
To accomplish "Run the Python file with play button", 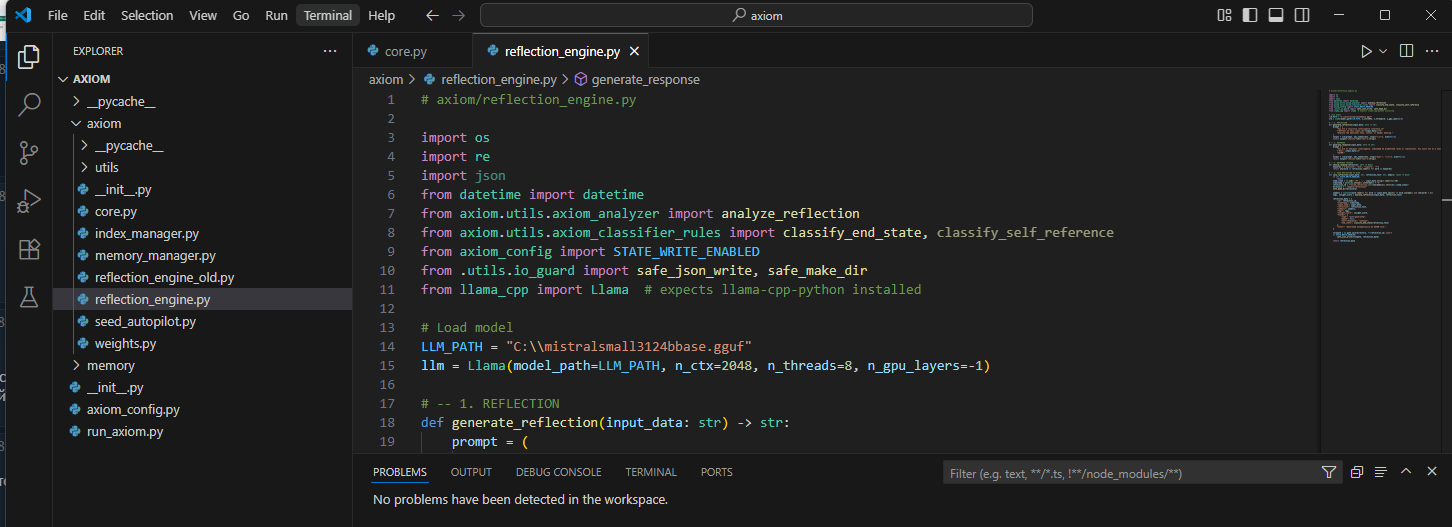I will click(1366, 51).
